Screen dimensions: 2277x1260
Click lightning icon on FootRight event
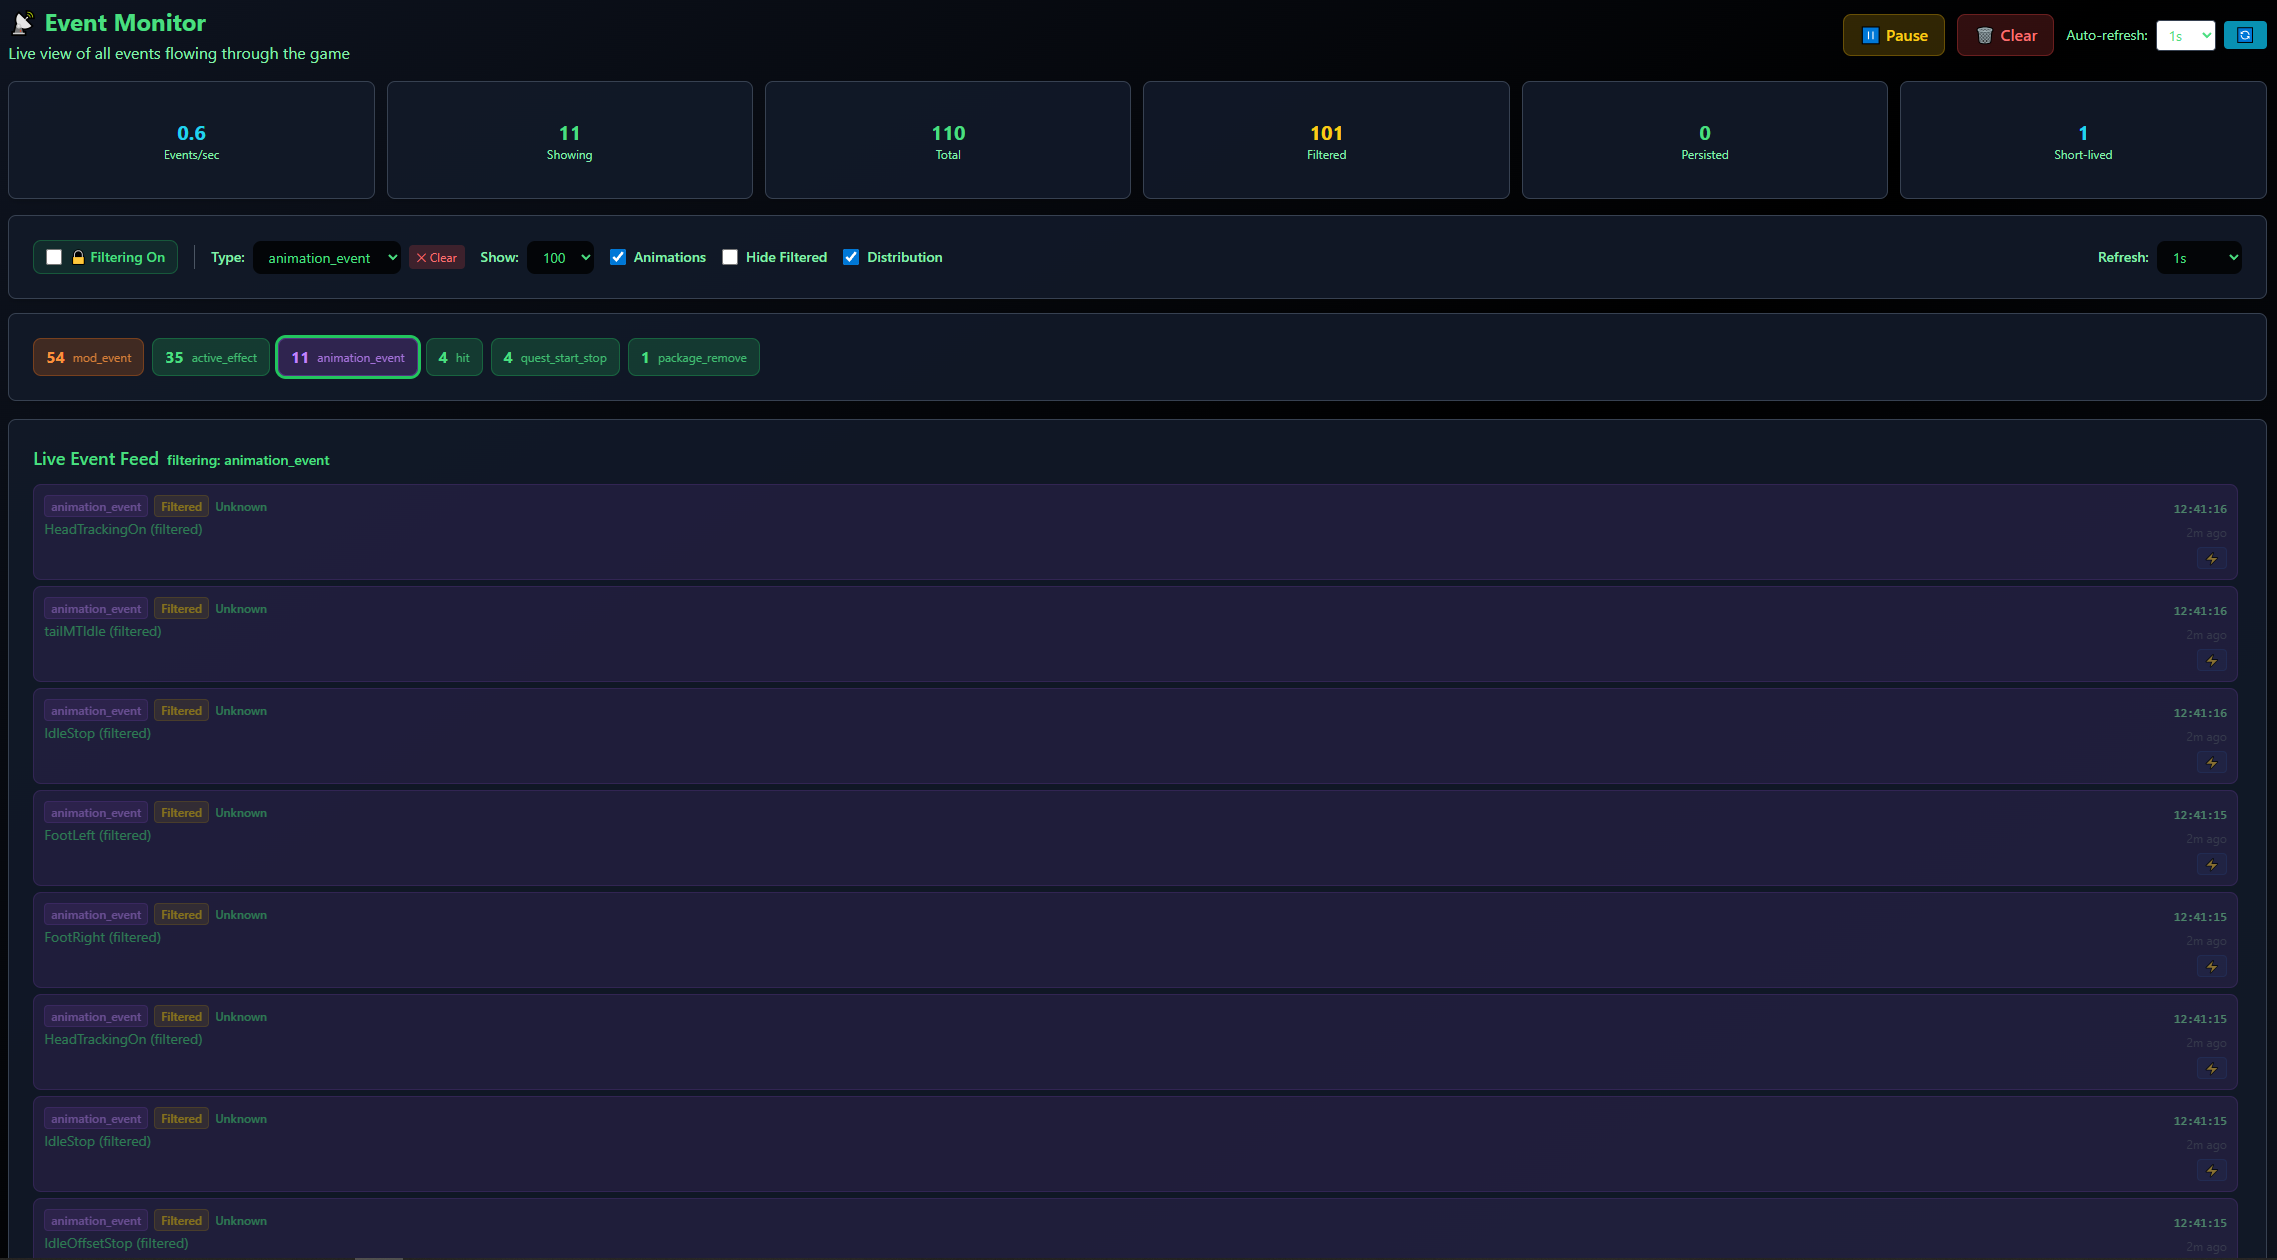2211,967
